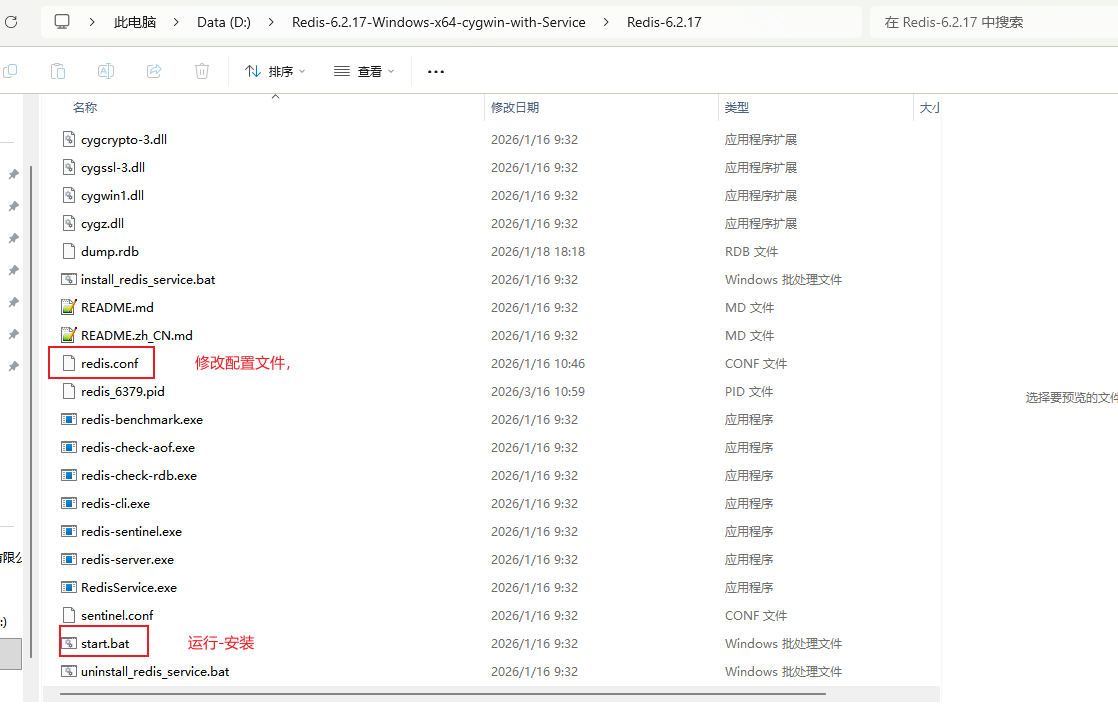Image resolution: width=1118 pixels, height=714 pixels.
Task: Click the paste clipboard icon
Action: click(58, 71)
